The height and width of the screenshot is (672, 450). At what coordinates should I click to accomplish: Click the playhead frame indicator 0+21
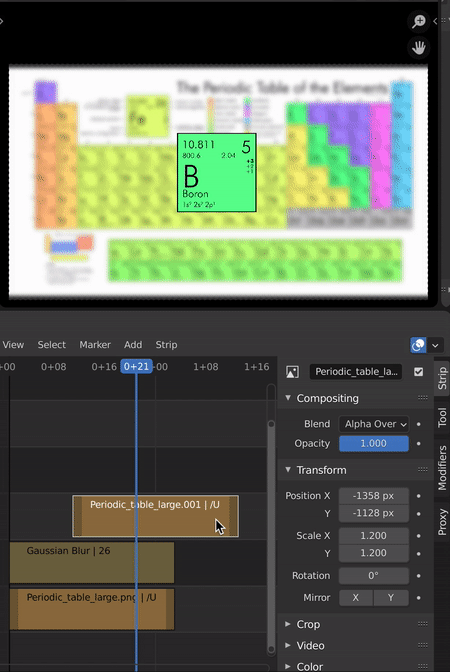136,366
